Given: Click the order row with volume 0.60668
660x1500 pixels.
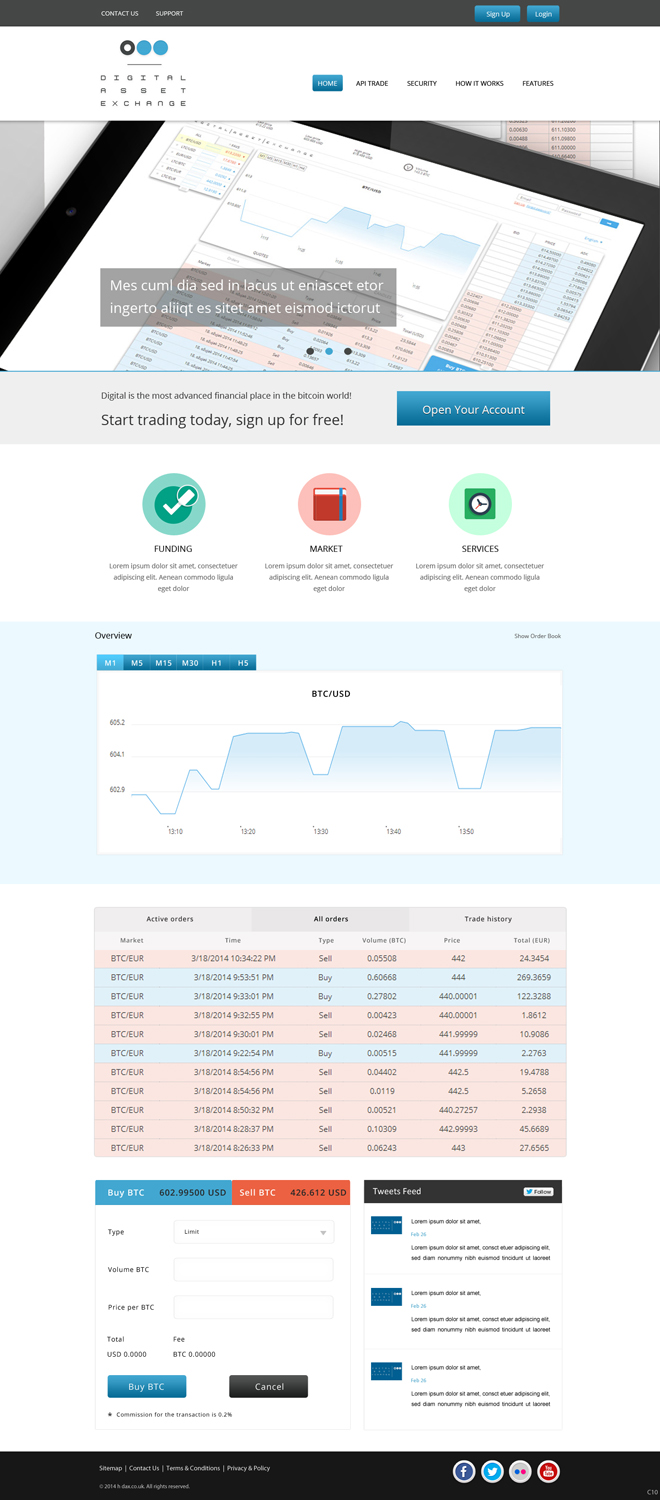Looking at the screenshot, I should pos(330,977).
